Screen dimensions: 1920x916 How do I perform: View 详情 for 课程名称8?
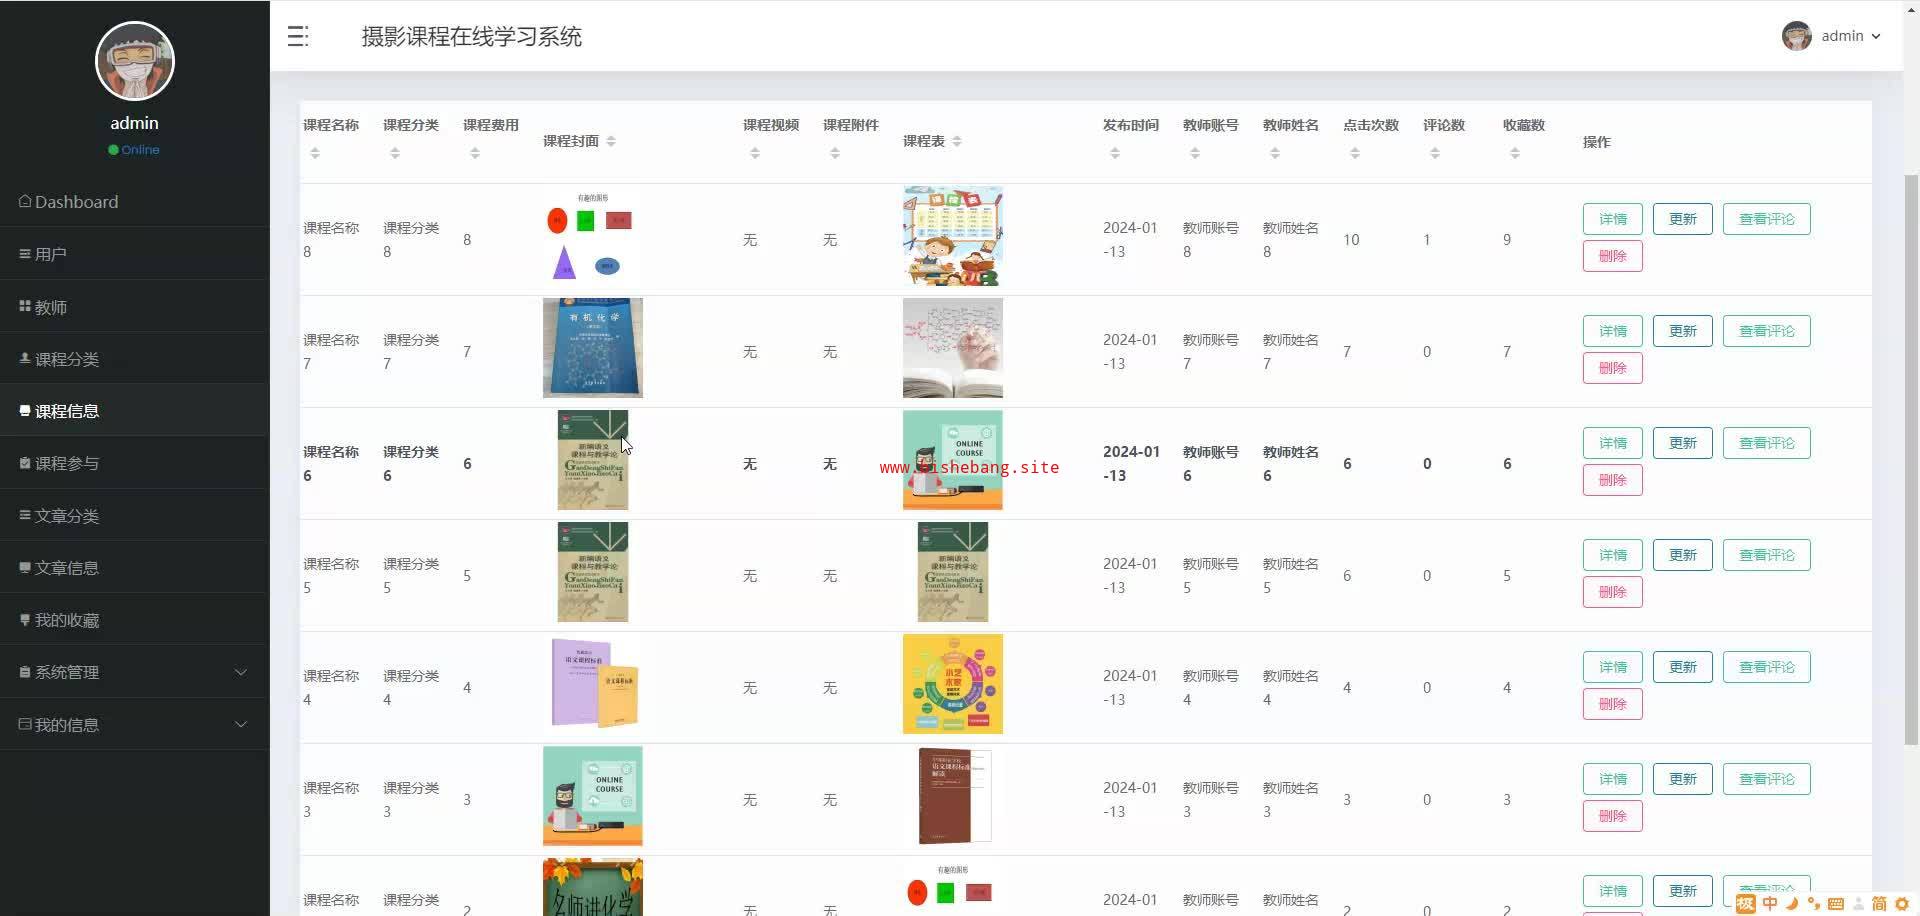pos(1612,219)
